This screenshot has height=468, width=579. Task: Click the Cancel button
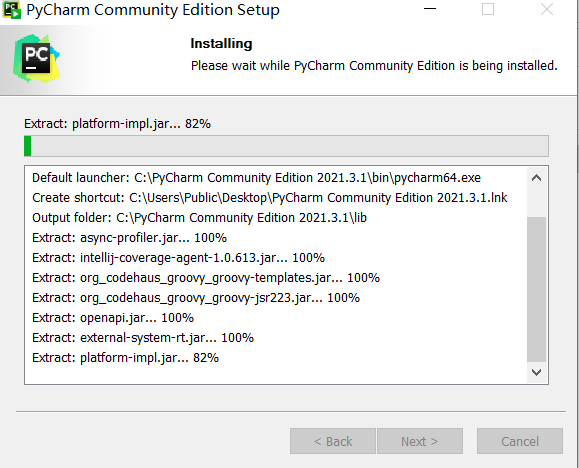point(520,441)
